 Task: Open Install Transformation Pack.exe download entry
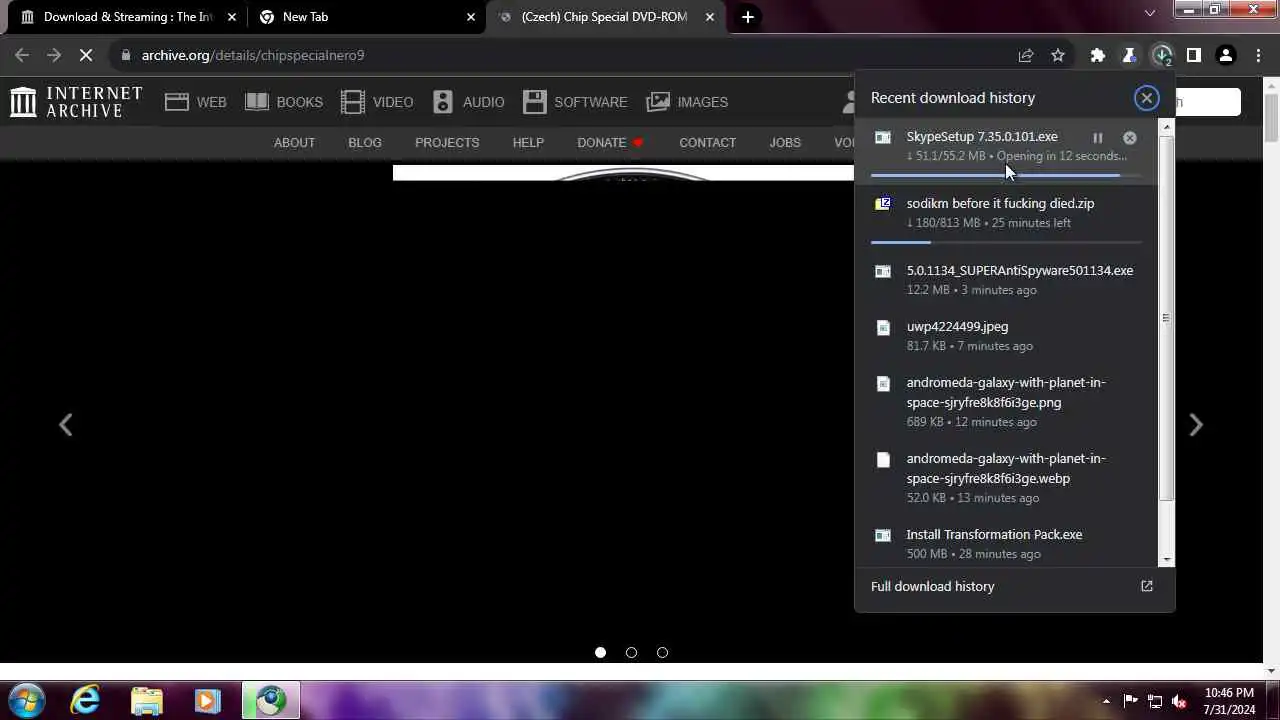[1006, 543]
